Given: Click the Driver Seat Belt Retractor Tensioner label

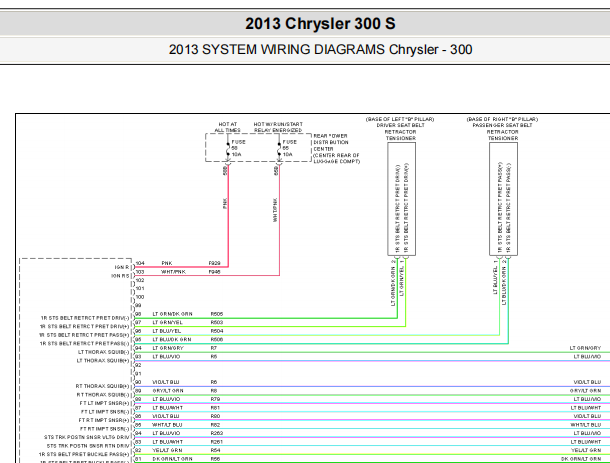Looking at the screenshot, I should 400,129.
